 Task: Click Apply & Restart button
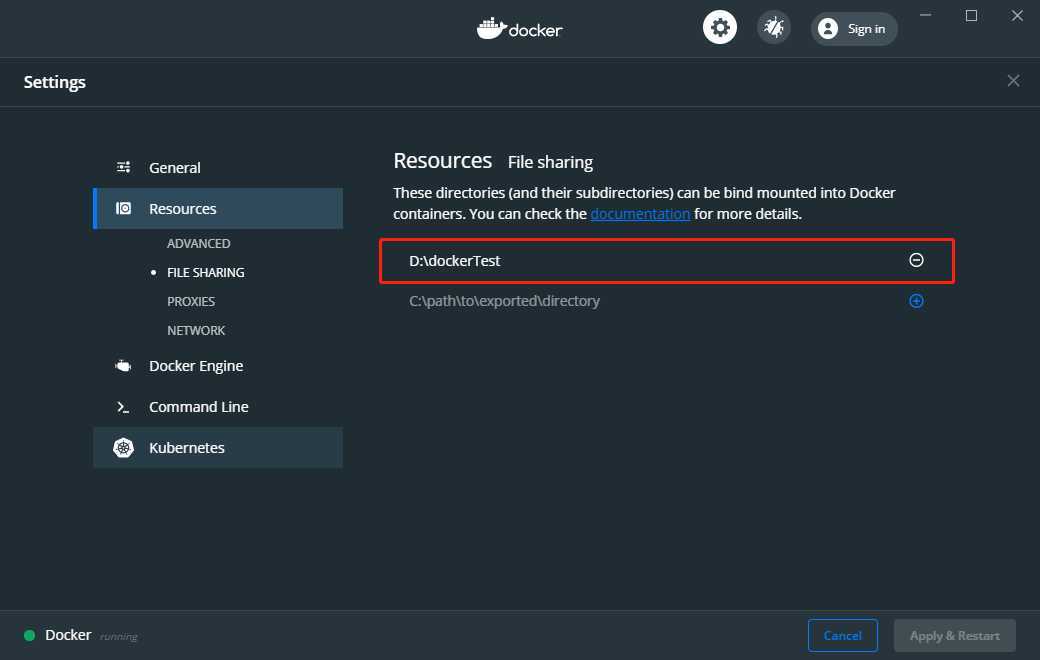[954, 635]
